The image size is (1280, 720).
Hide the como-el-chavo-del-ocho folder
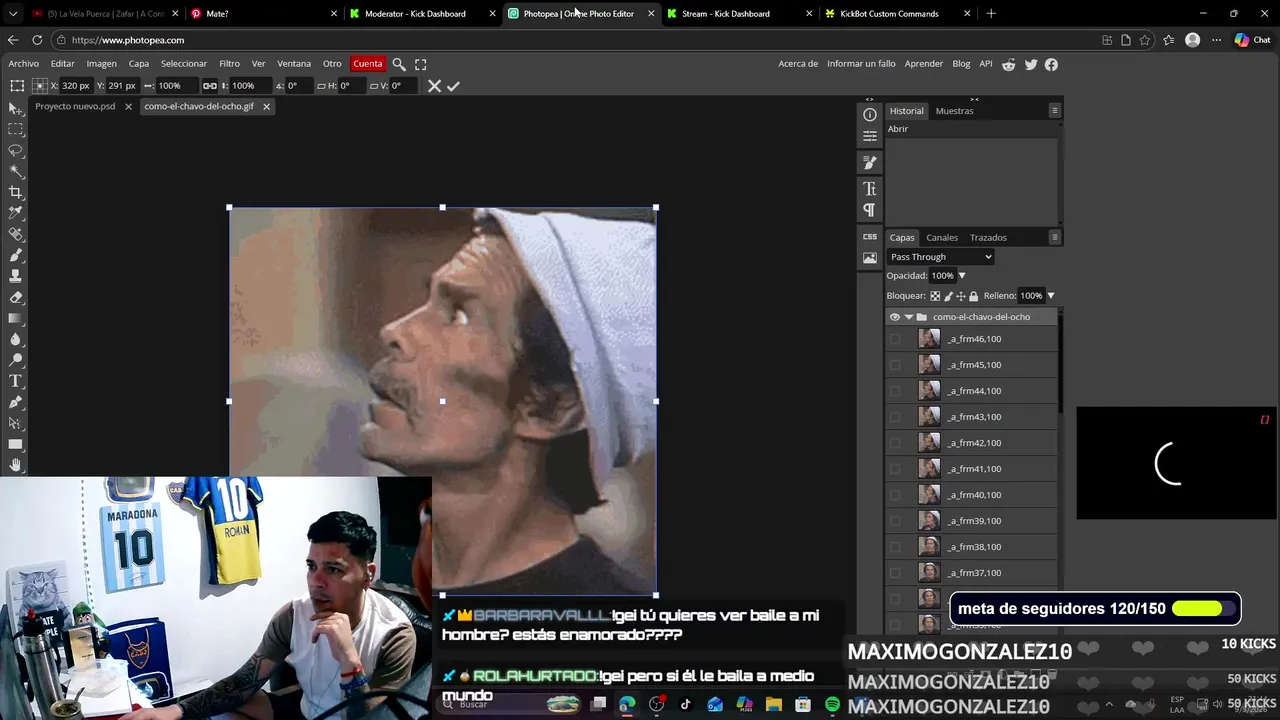coord(895,317)
